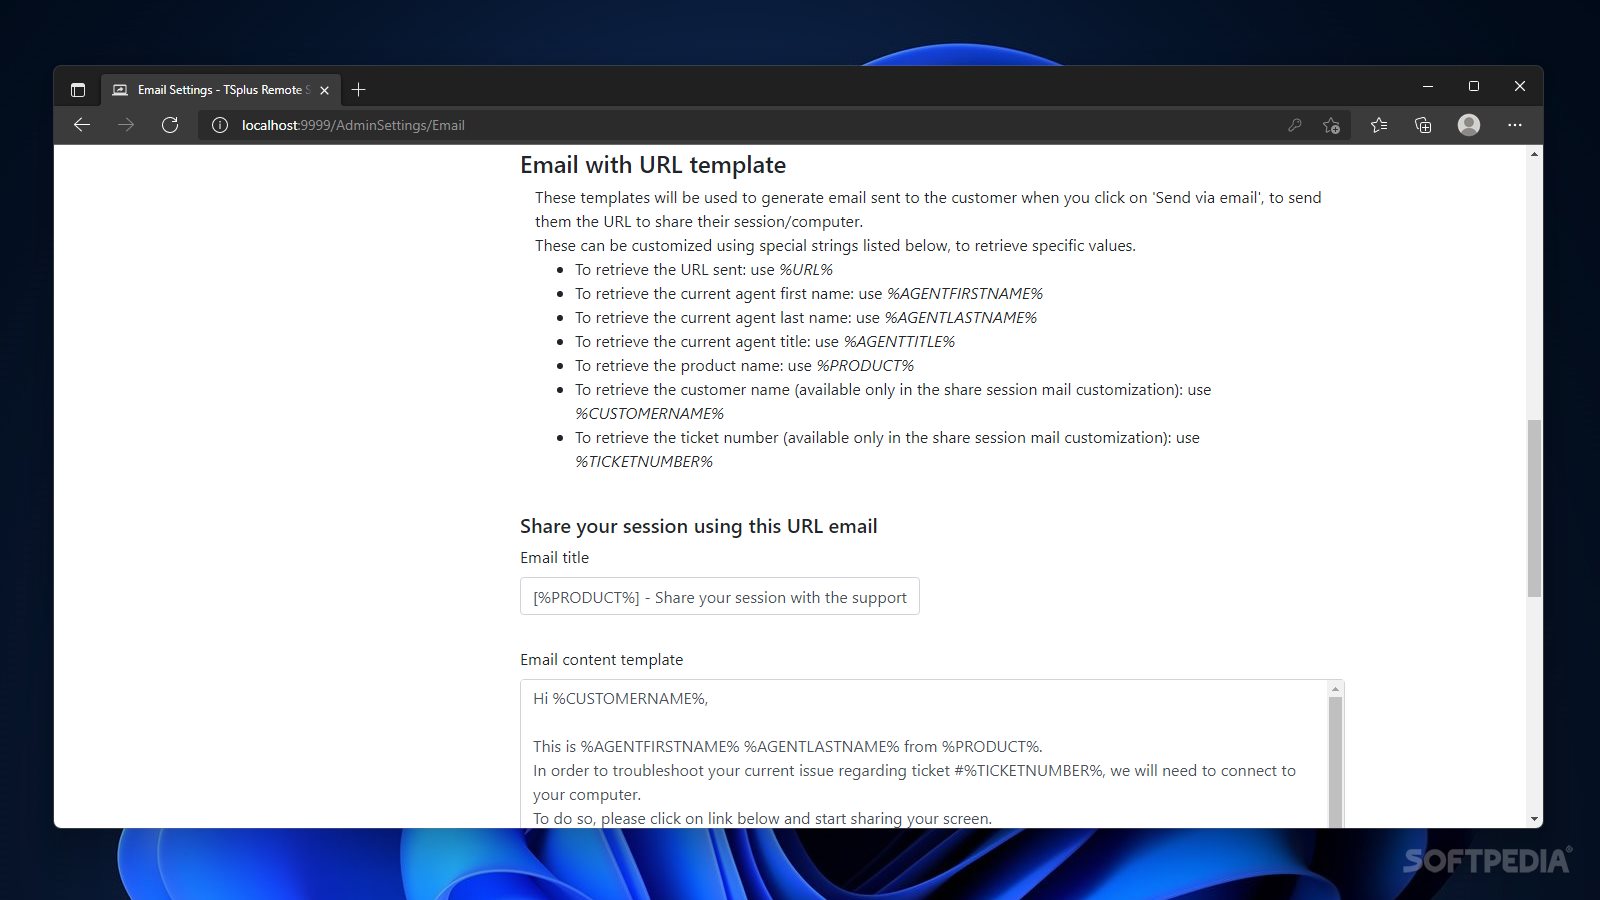The width and height of the screenshot is (1600, 900).
Task: Open the user profile avatar
Action: pos(1469,125)
